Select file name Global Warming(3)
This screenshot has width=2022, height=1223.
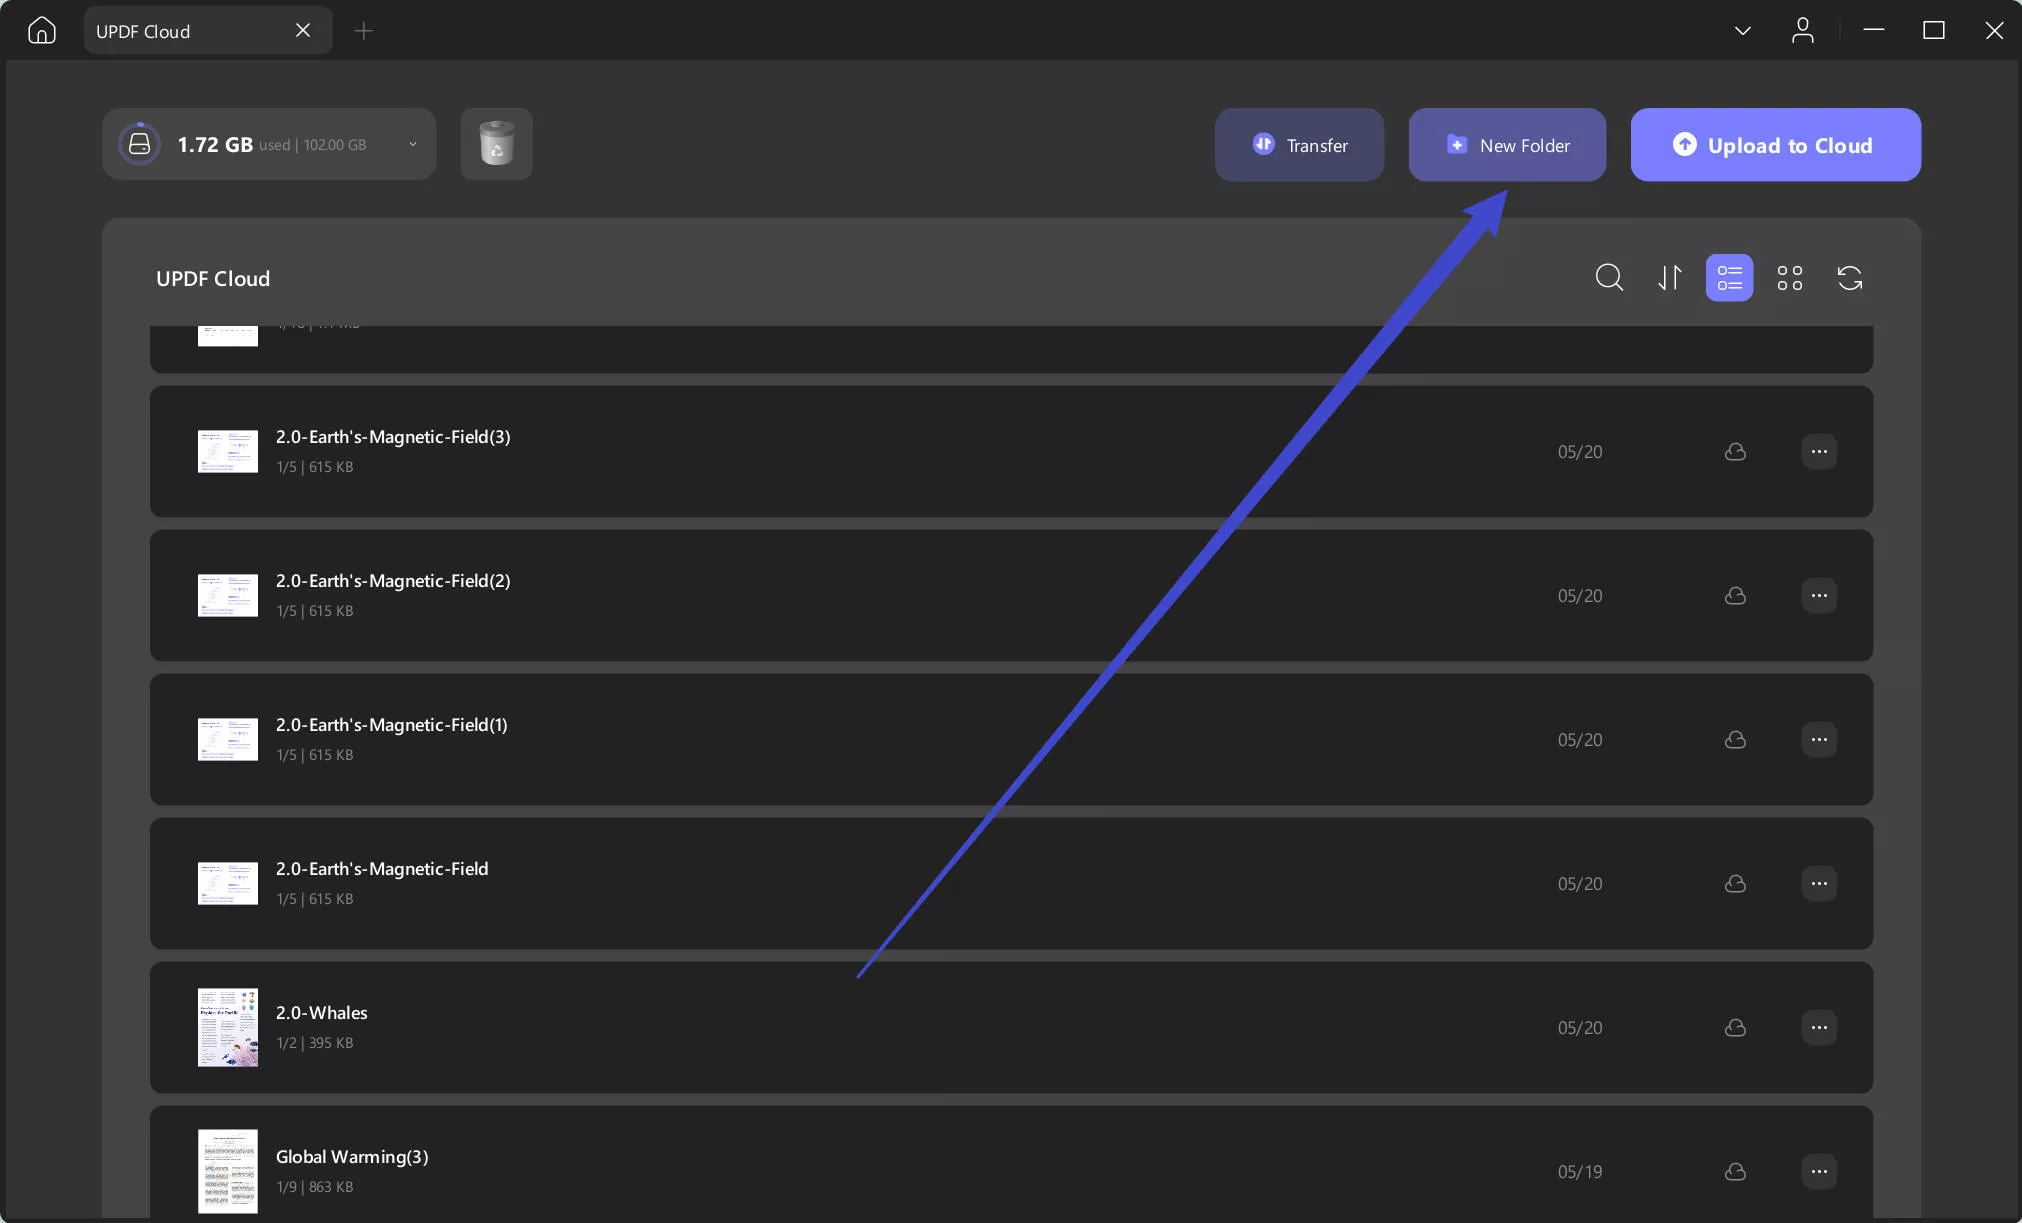[352, 1157]
